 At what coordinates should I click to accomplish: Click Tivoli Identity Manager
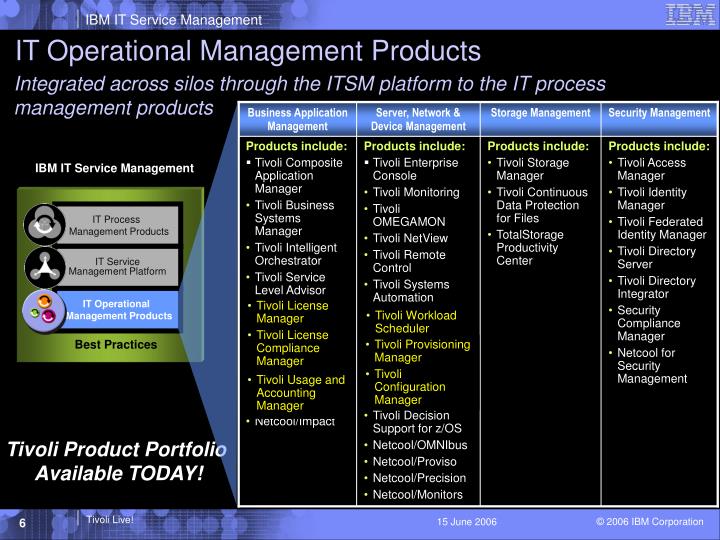click(x=652, y=198)
